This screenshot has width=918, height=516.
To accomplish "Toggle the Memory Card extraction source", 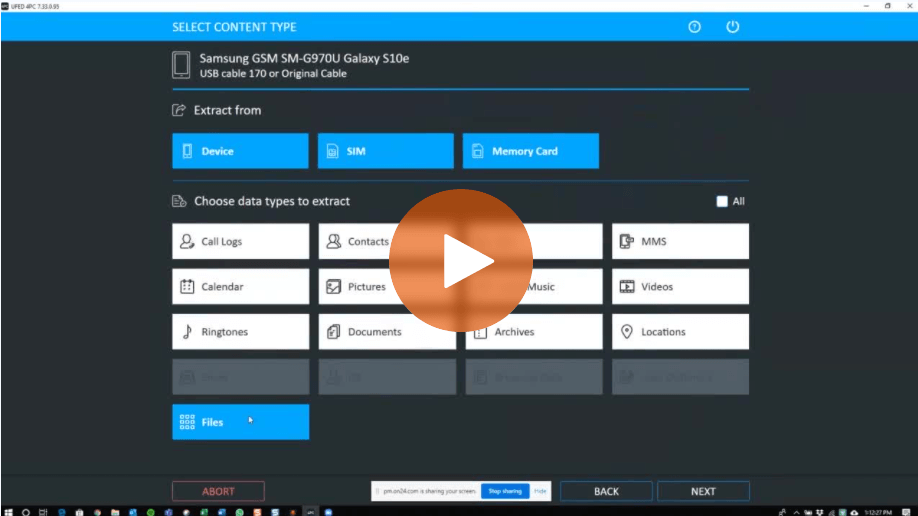I will pos(530,151).
